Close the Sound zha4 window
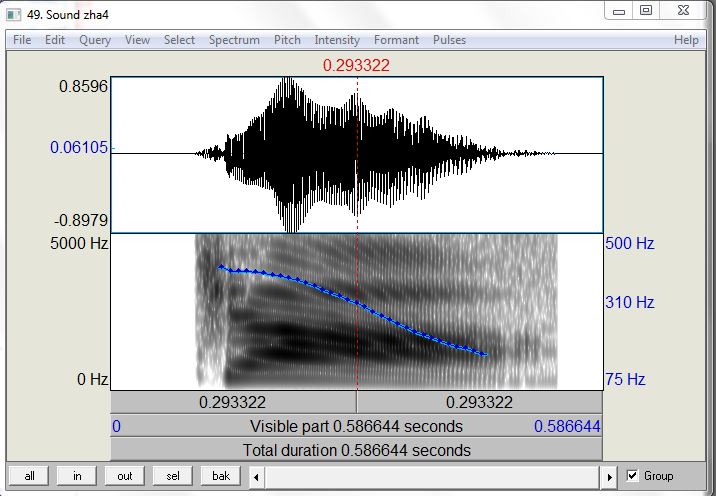 point(683,11)
